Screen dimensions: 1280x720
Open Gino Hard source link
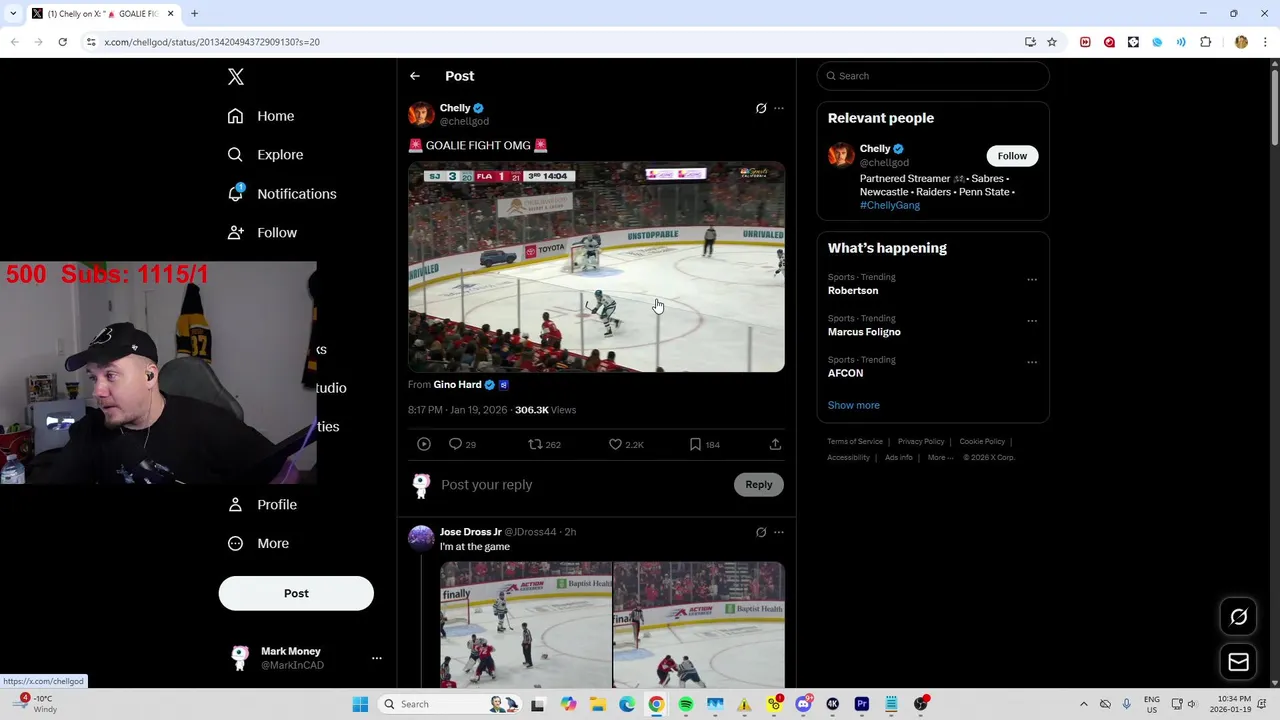(x=458, y=384)
